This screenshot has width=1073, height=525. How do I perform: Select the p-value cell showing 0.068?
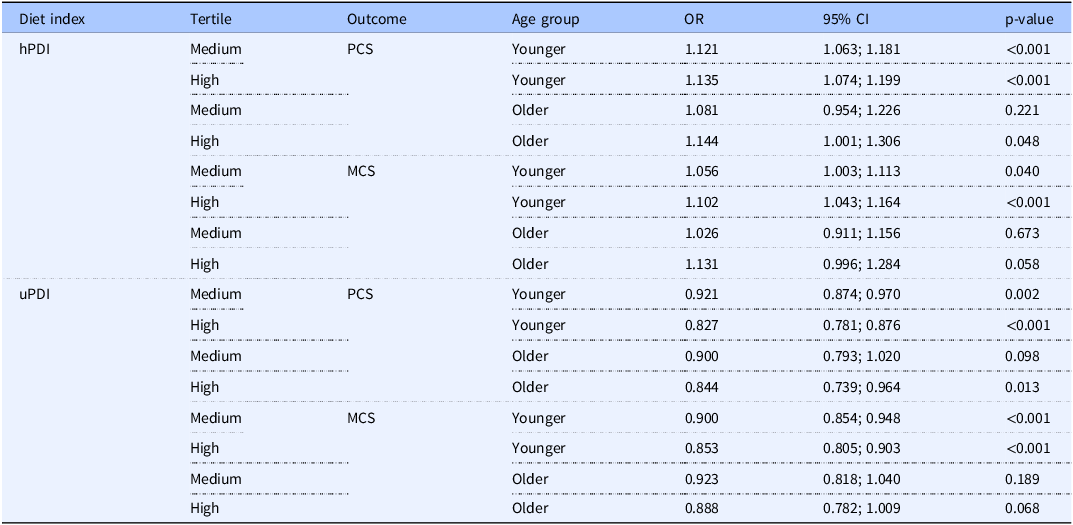[1022, 509]
